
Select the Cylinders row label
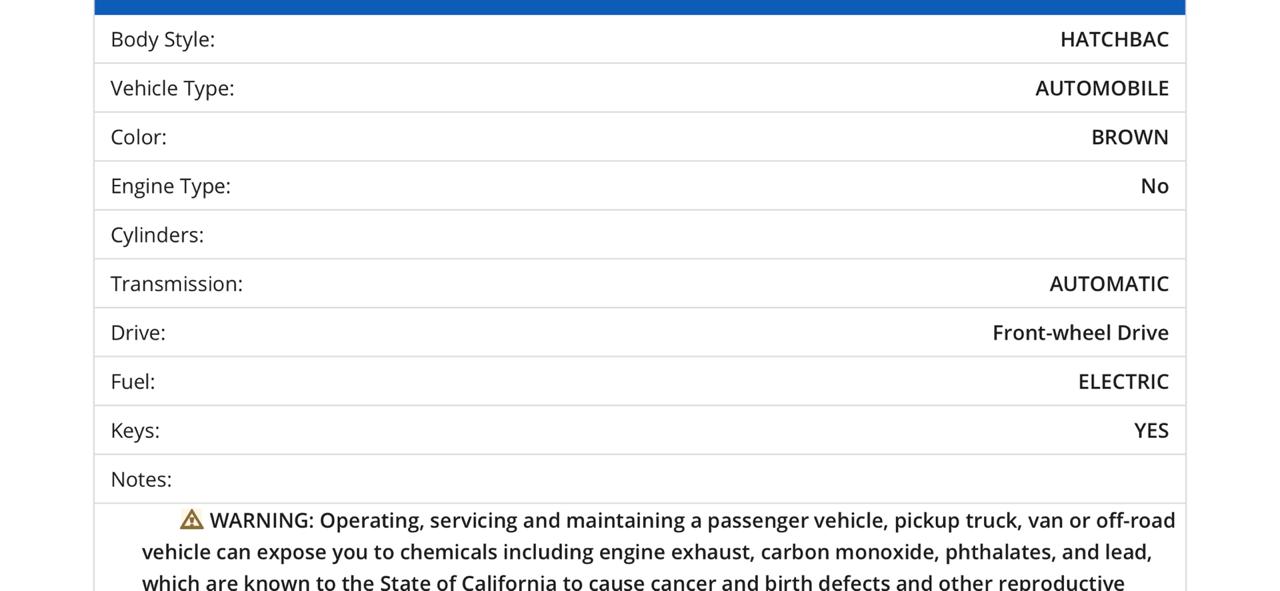[157, 235]
